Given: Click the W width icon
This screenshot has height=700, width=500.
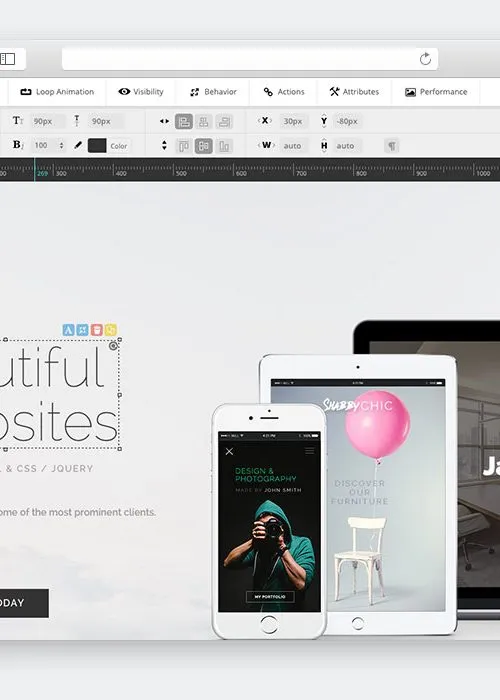Looking at the screenshot, I should 266,145.
